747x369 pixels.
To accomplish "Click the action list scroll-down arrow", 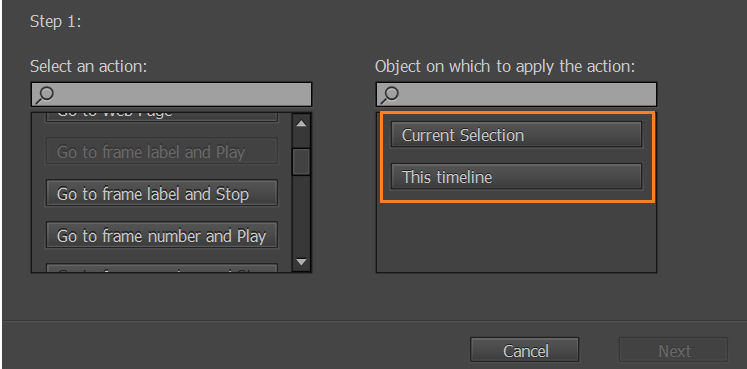I will point(301,261).
